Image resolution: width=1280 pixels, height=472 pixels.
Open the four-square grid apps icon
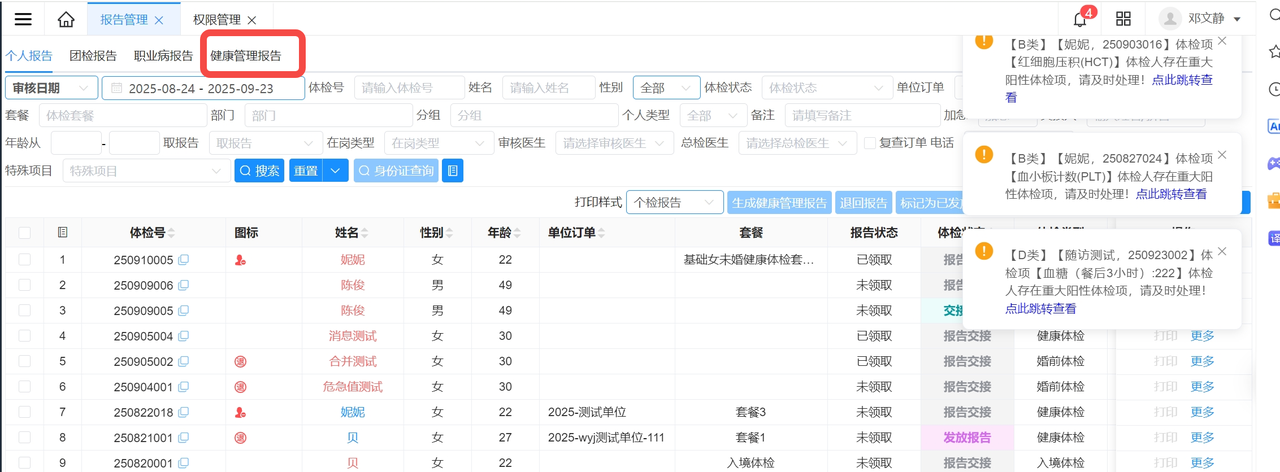pyautogui.click(x=1124, y=19)
